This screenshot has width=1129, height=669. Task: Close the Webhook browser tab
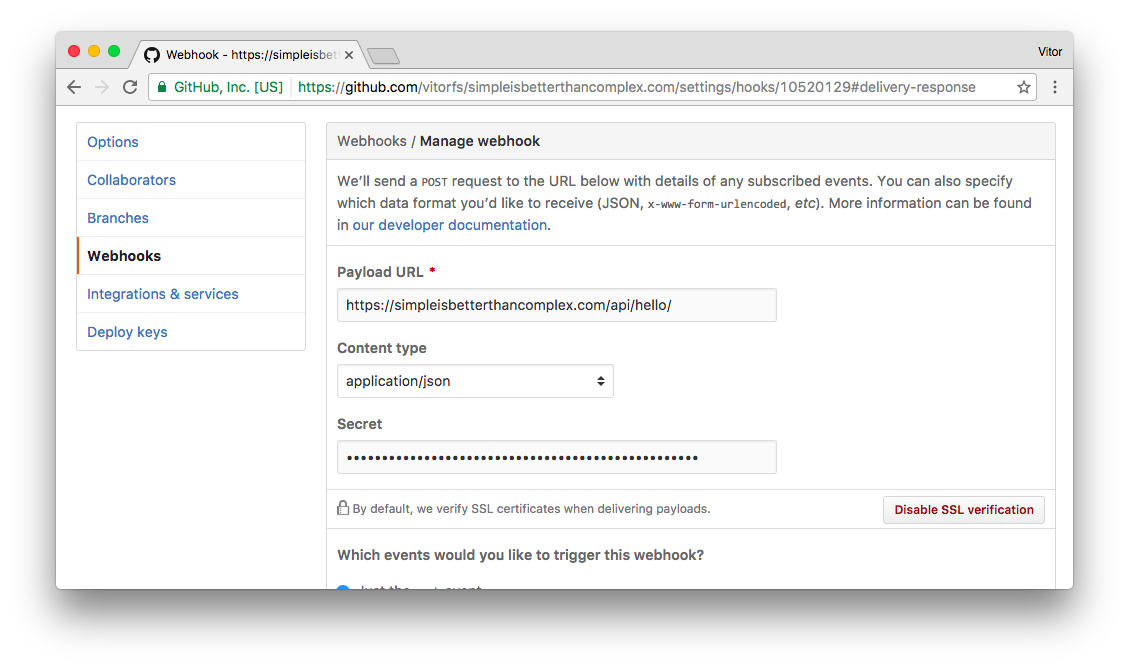(x=348, y=55)
